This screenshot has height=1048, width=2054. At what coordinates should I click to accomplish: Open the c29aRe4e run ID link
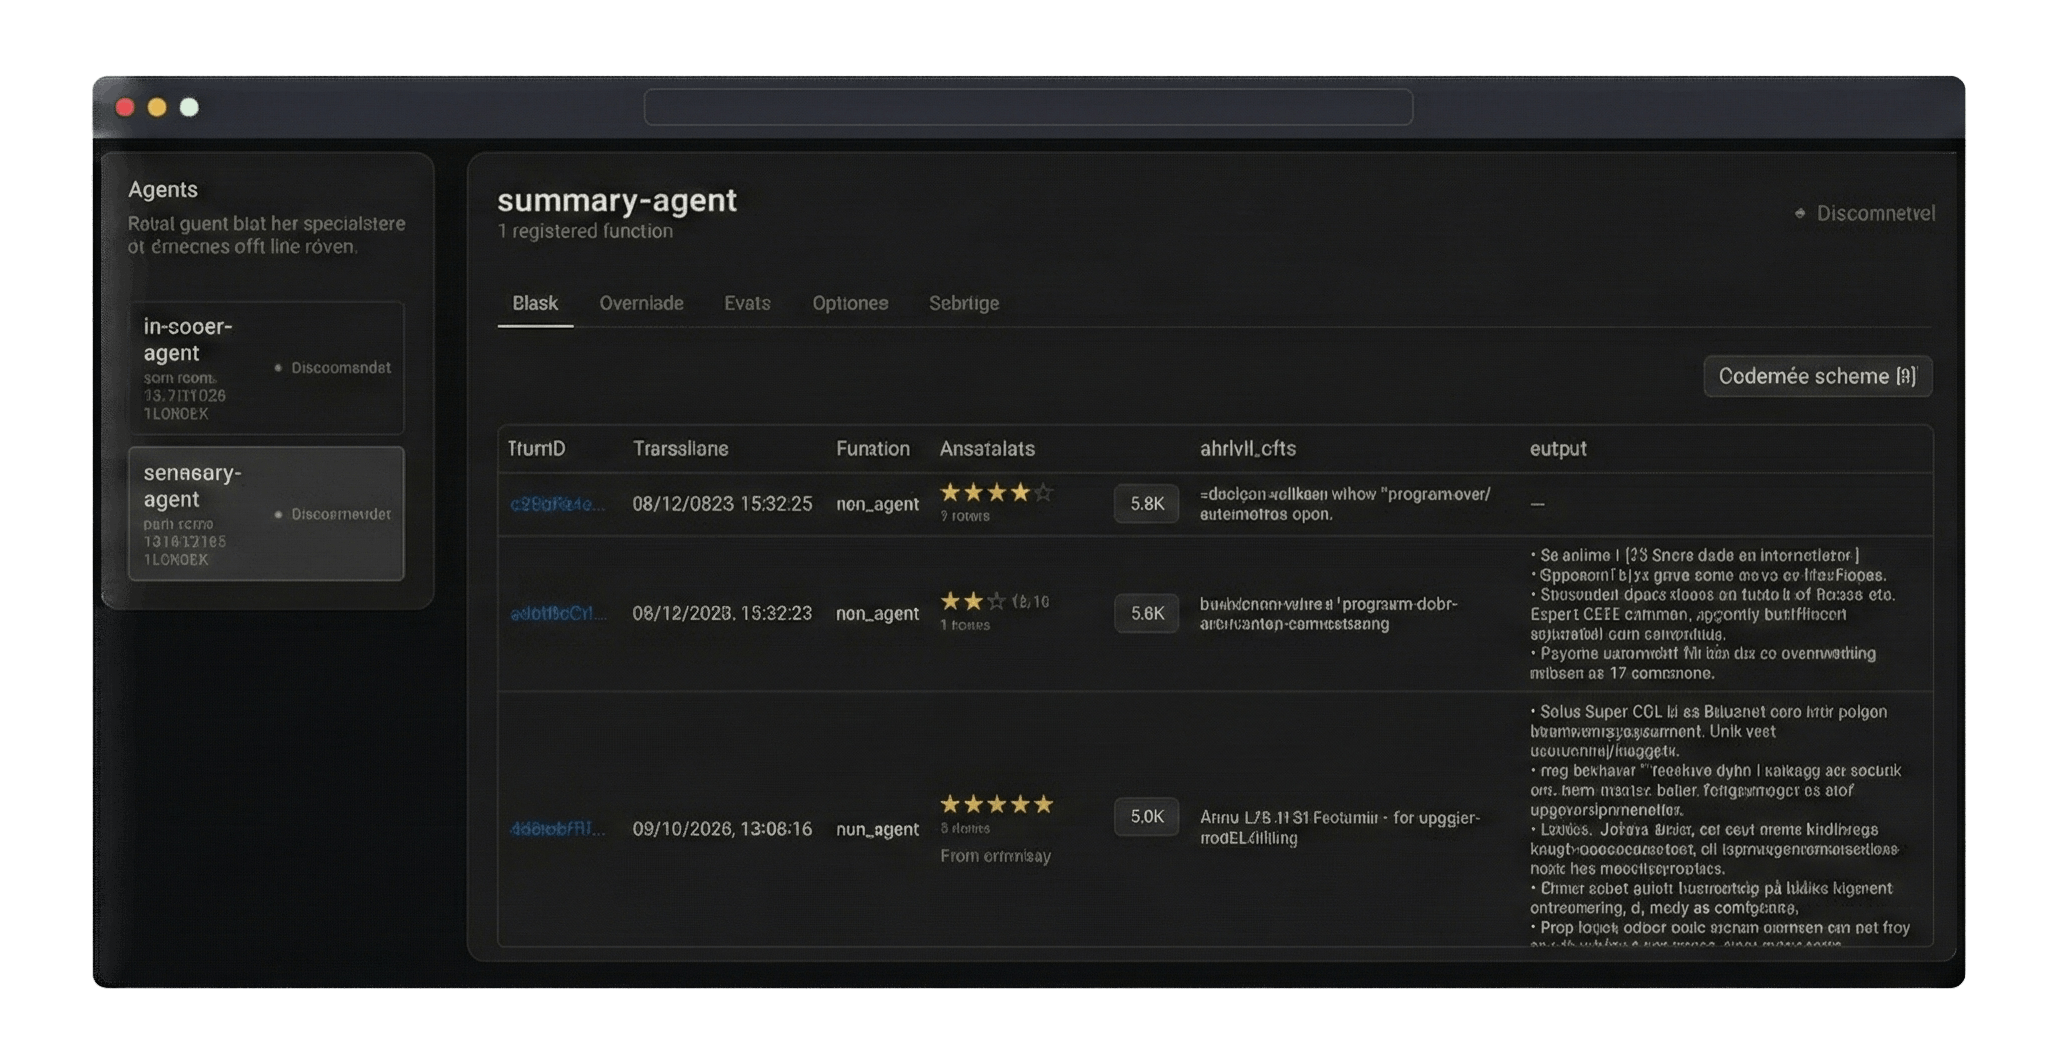[553, 504]
